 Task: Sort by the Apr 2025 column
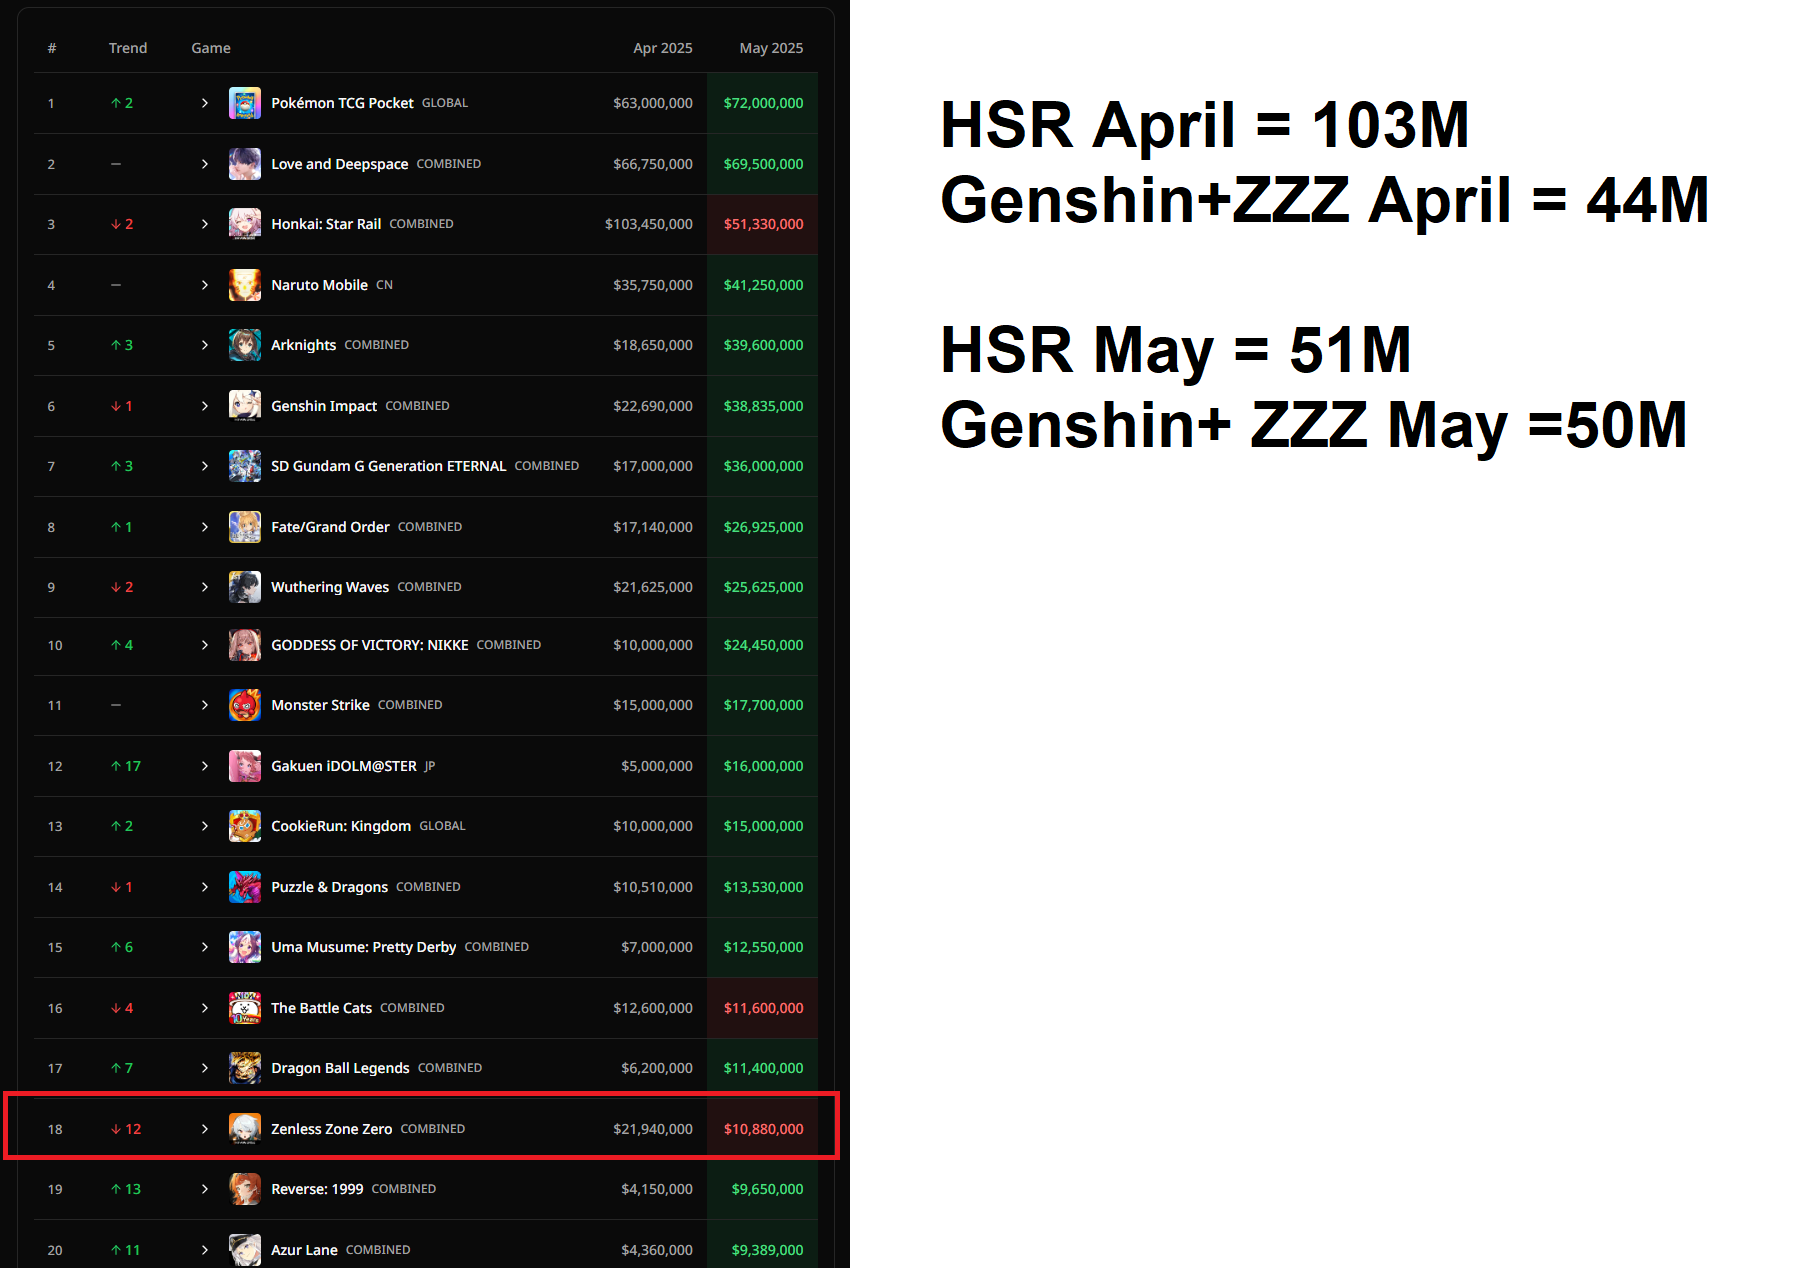pos(663,48)
